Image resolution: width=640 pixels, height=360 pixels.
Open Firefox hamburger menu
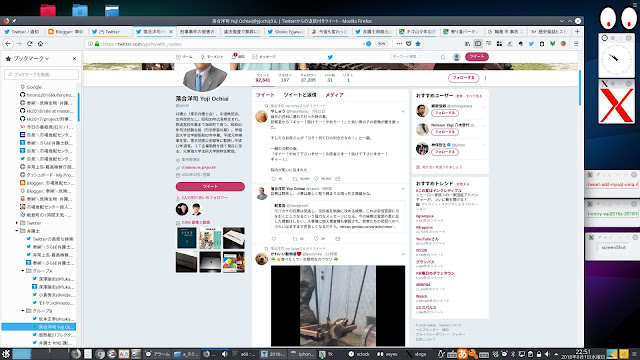tap(576, 44)
